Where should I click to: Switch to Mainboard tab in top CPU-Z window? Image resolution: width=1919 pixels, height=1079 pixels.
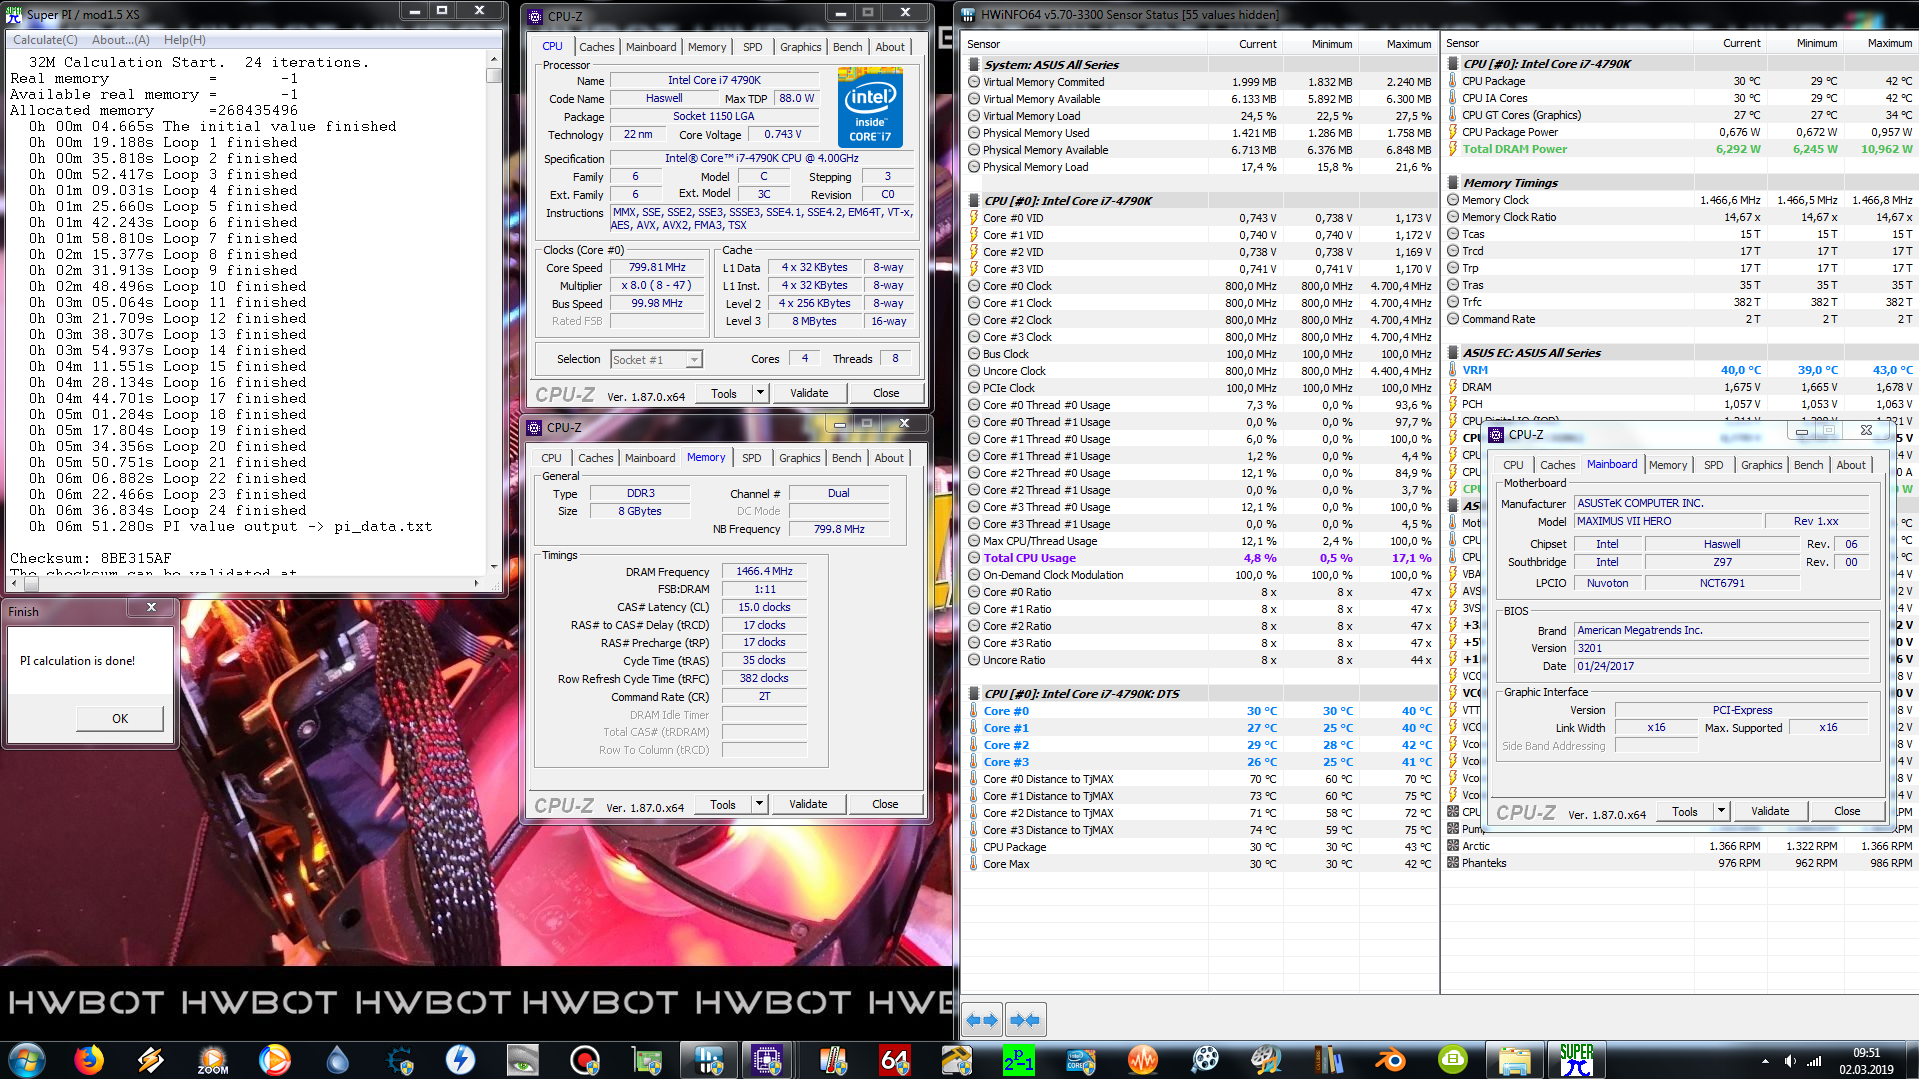(651, 47)
